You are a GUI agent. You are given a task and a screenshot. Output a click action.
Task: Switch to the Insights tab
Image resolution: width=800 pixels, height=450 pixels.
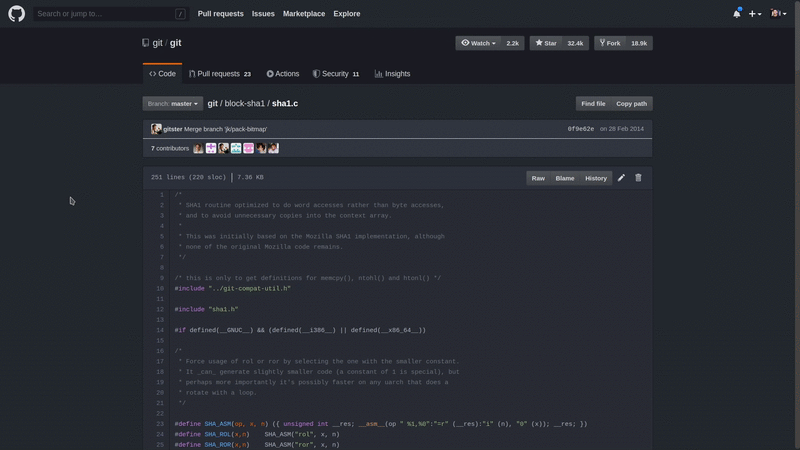pos(392,74)
